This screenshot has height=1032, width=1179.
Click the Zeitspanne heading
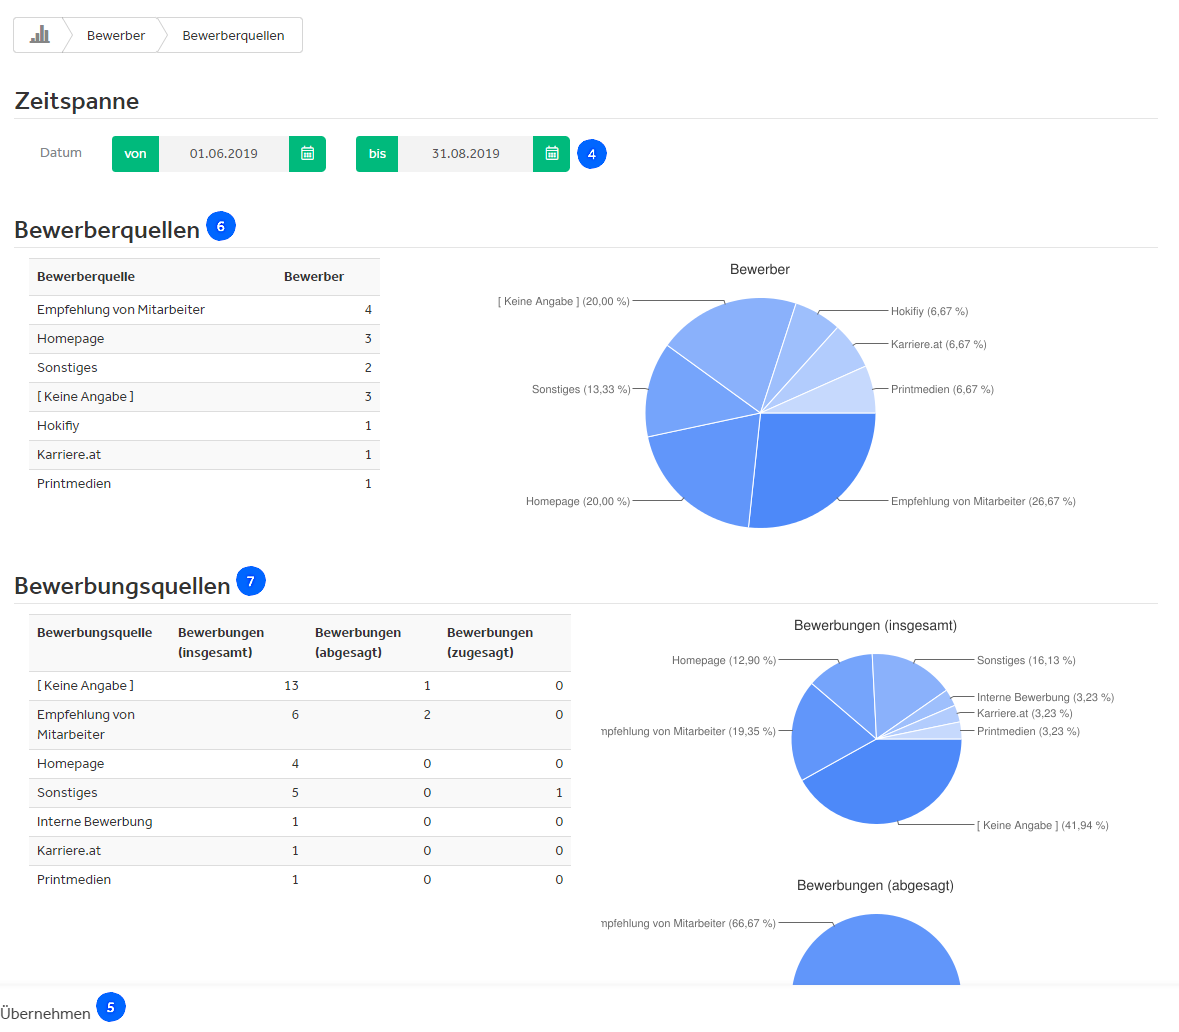point(77,101)
